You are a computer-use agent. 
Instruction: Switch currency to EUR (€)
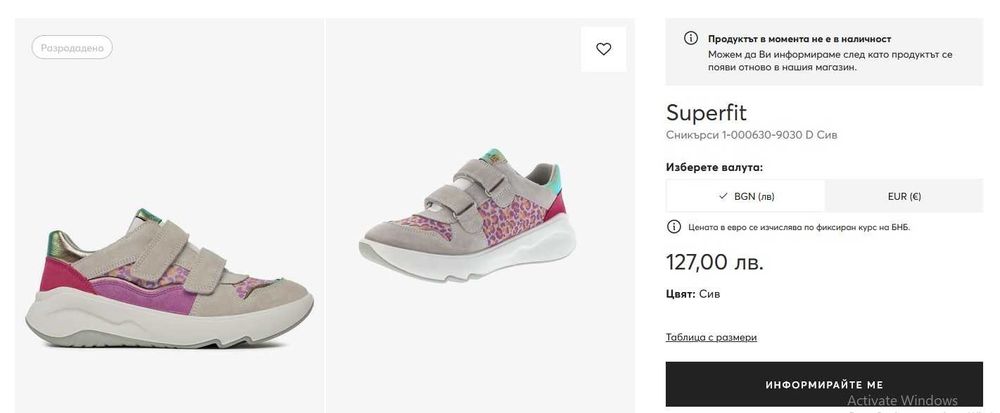[903, 196]
